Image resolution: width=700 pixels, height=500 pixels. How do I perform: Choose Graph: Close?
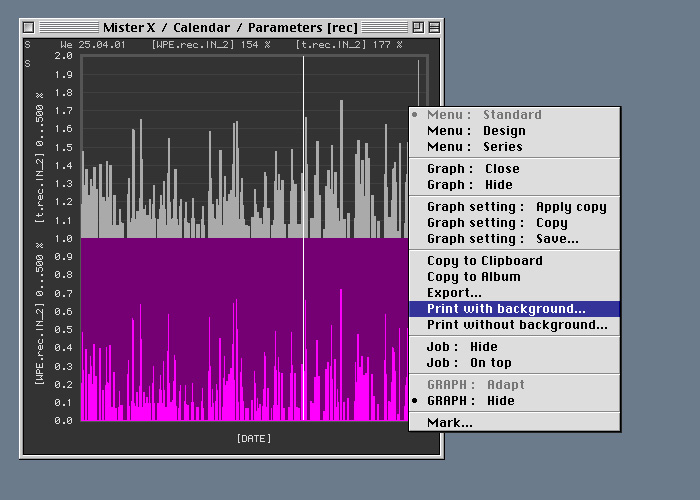[514, 169]
